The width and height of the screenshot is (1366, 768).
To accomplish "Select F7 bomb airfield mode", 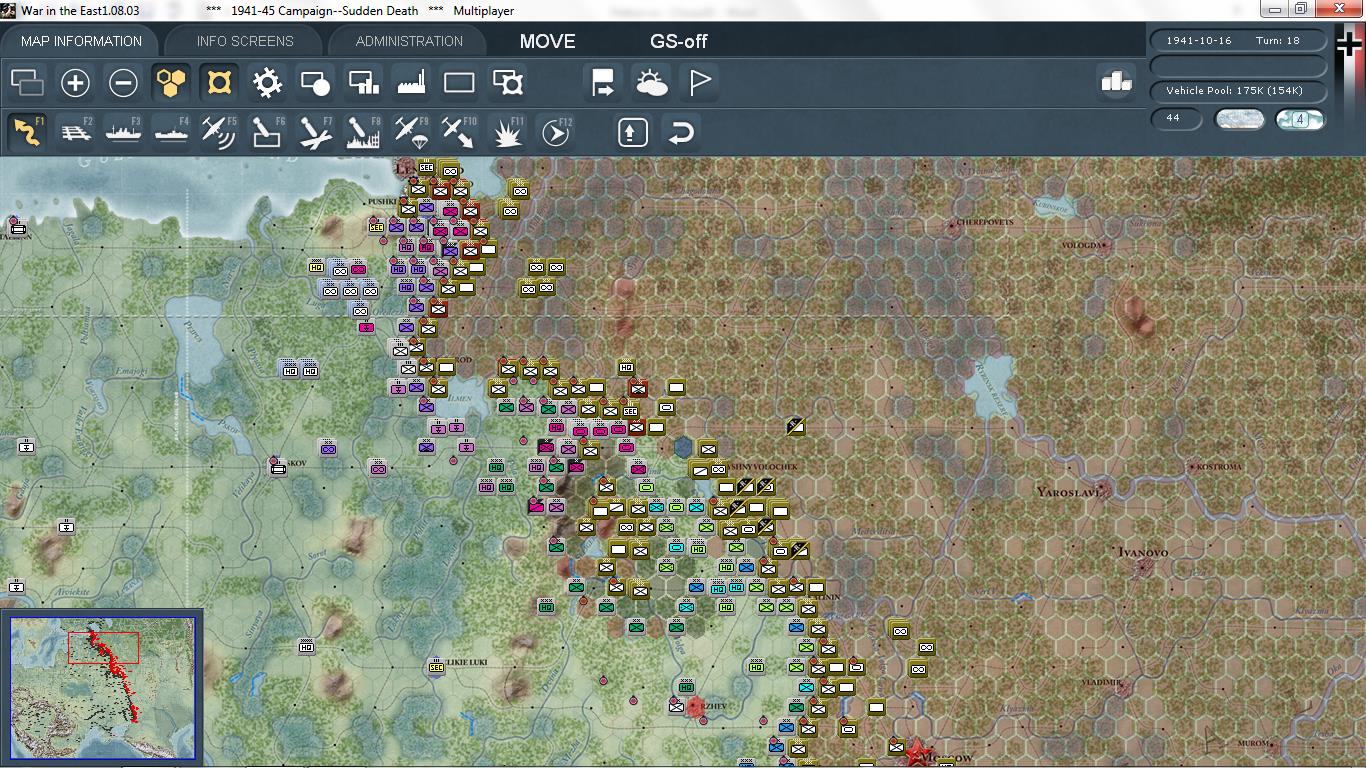I will click(x=315, y=132).
